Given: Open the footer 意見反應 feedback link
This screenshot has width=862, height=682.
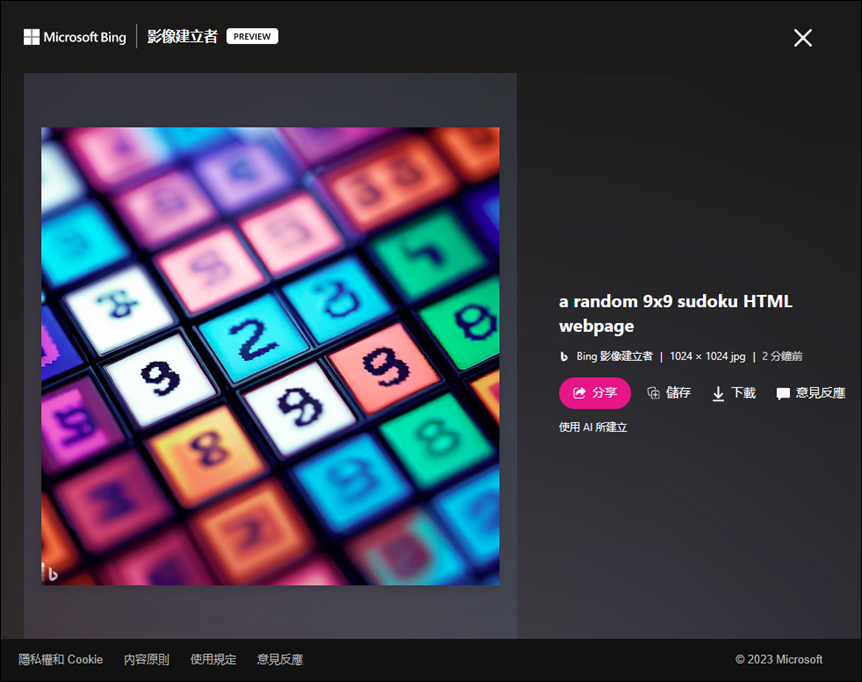Looking at the screenshot, I should (x=280, y=659).
